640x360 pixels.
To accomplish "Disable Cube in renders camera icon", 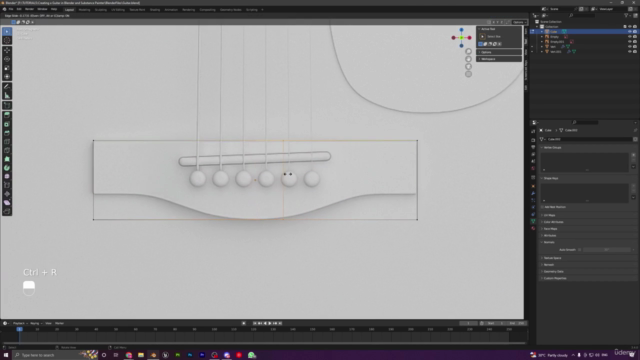I will pos(635,31).
